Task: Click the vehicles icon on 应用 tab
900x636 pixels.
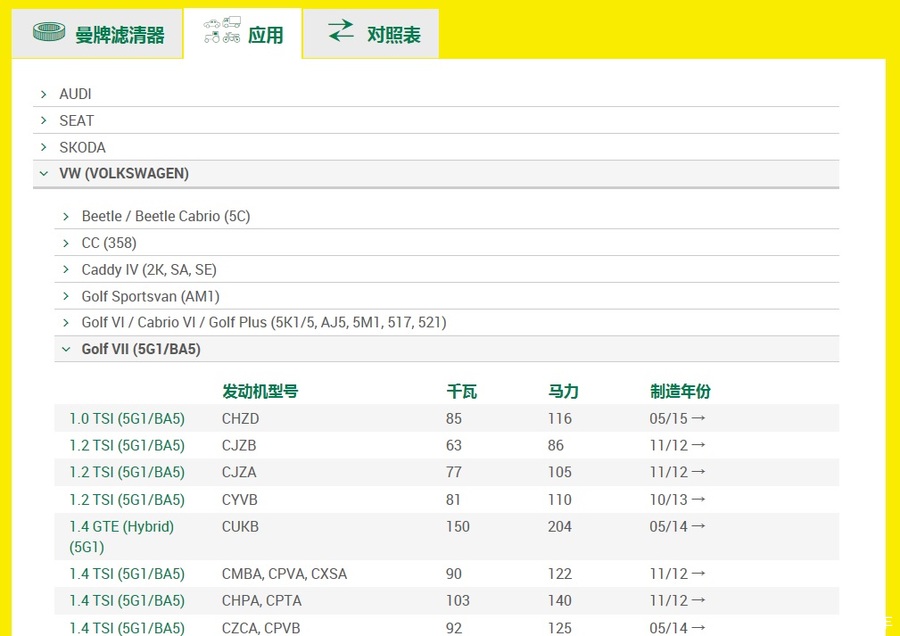Action: point(222,30)
